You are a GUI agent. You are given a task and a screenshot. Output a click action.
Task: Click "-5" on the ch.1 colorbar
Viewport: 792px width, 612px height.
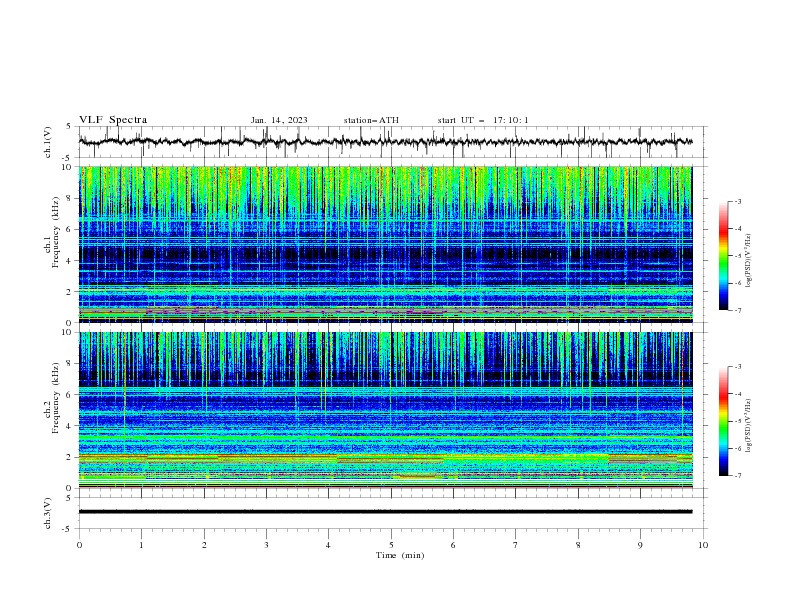(x=738, y=256)
